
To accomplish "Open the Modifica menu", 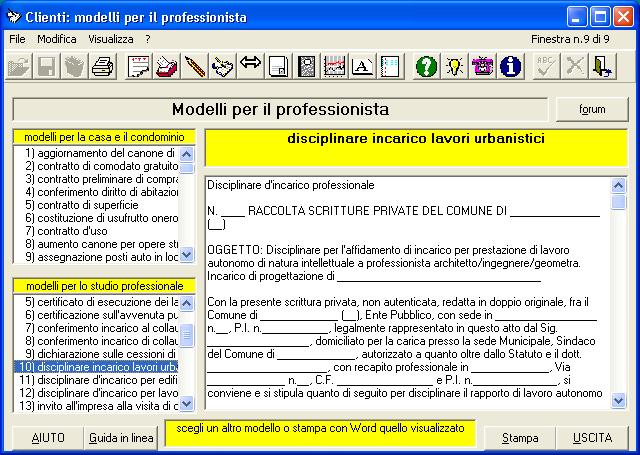I will click(x=57, y=39).
